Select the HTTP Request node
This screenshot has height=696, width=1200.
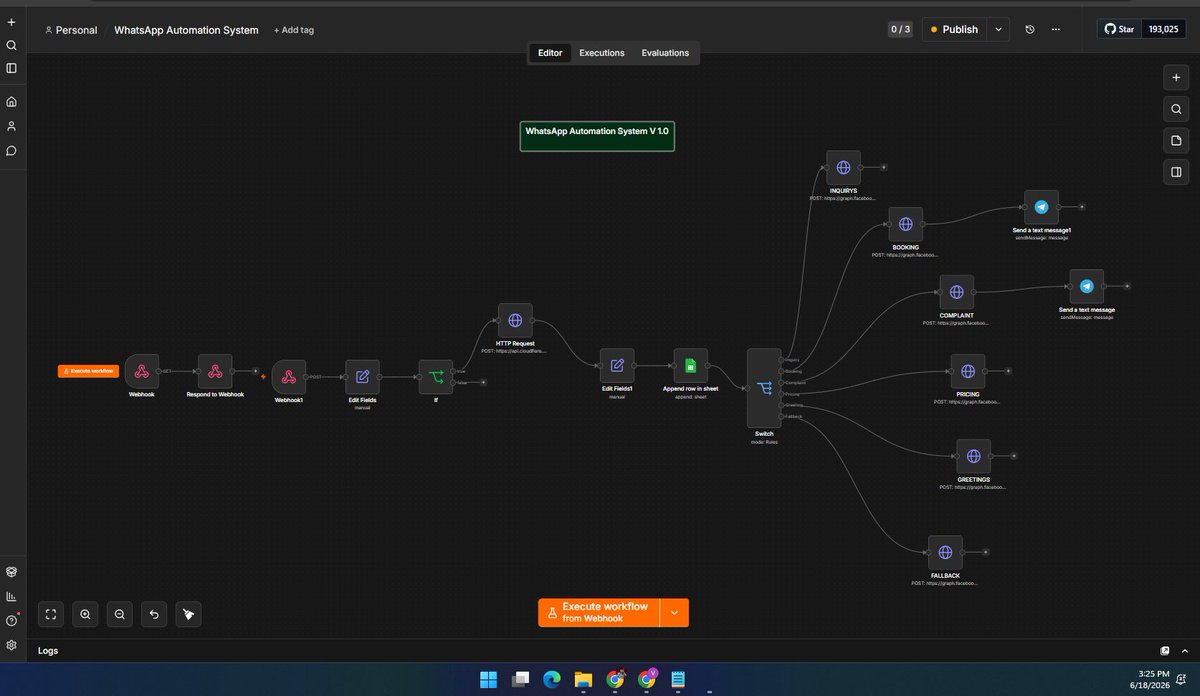515,321
